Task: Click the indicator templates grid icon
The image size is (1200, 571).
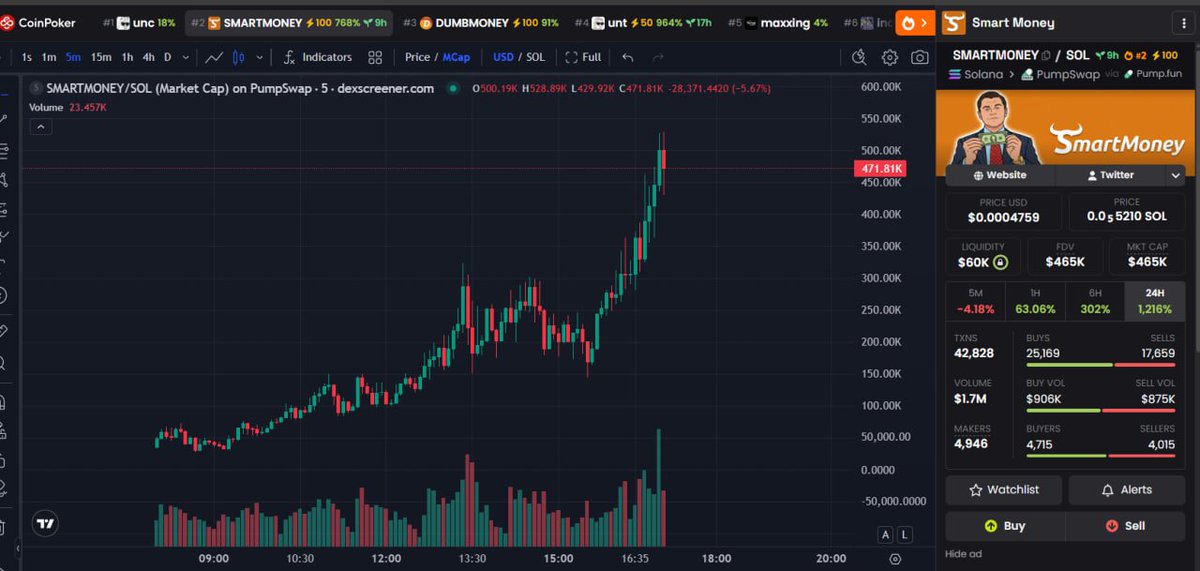Action: [375, 57]
